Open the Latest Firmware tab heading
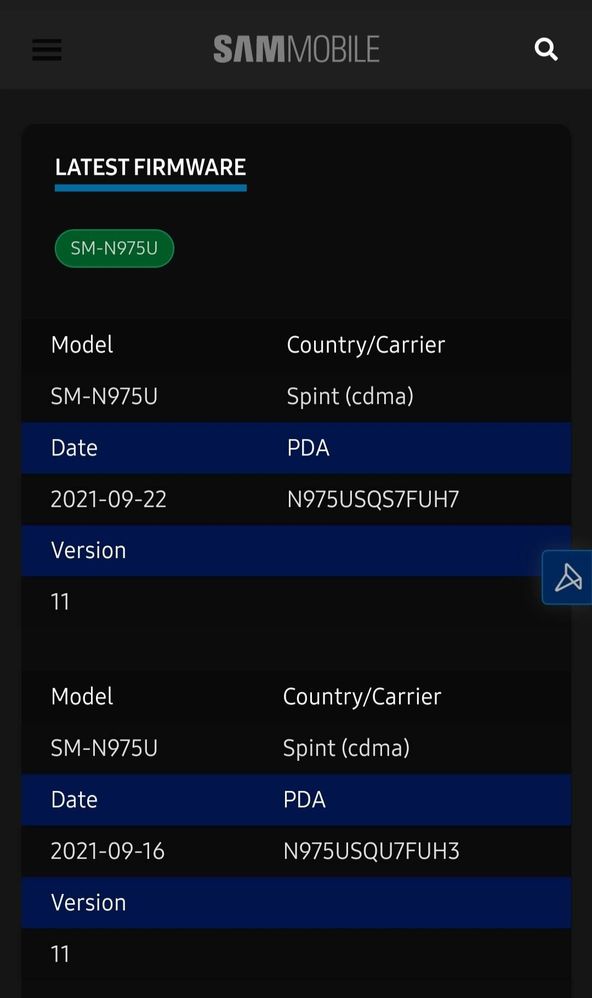 coord(150,167)
